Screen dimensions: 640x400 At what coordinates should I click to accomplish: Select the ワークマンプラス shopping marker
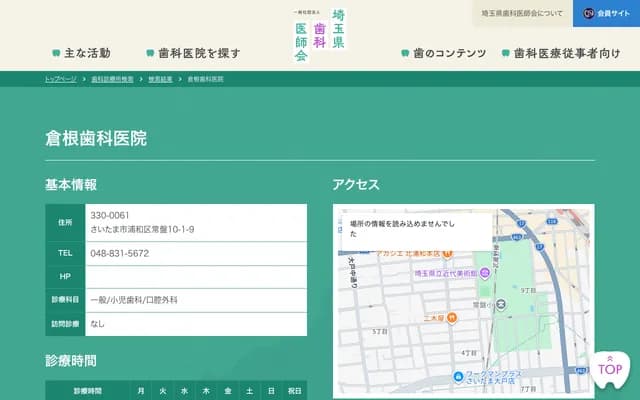[x=458, y=376]
